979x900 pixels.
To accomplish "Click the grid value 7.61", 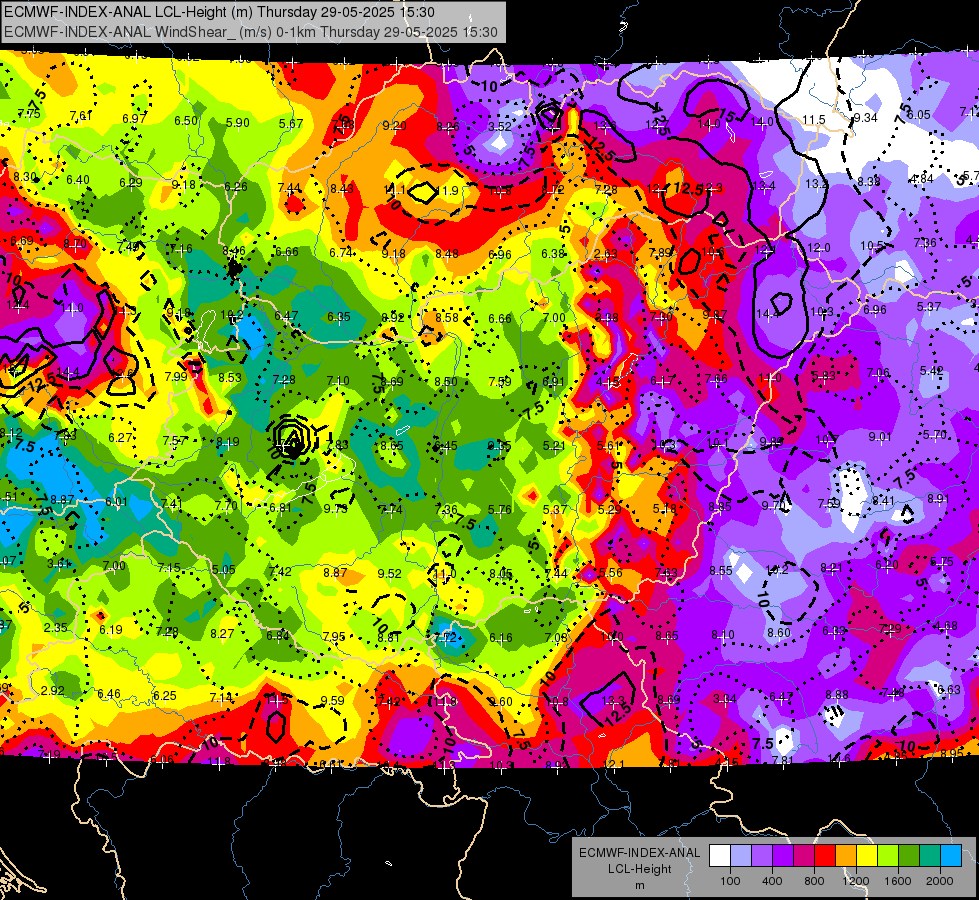I will (81, 116).
